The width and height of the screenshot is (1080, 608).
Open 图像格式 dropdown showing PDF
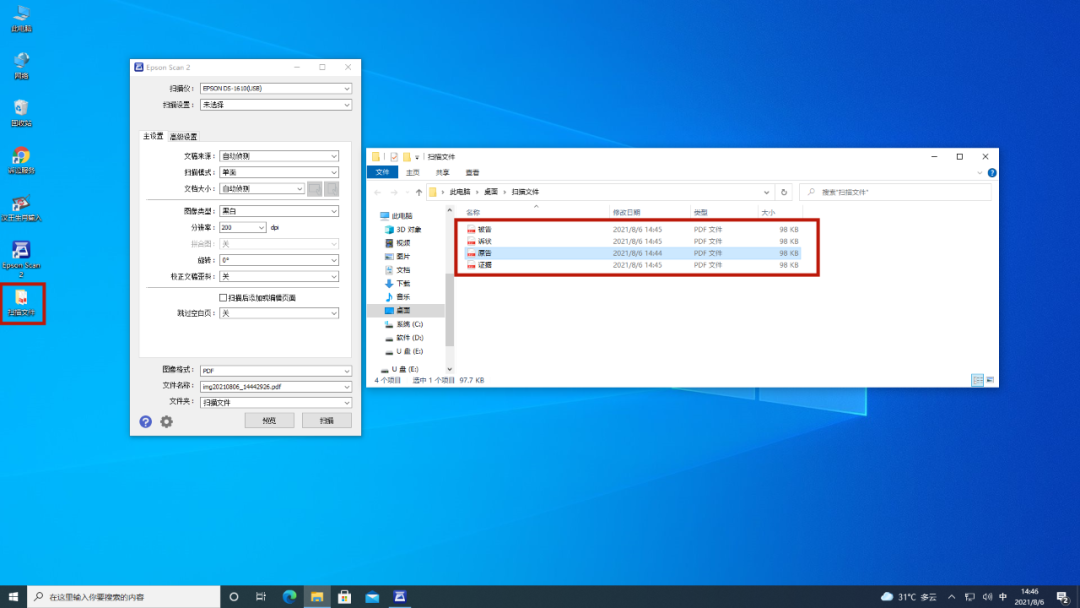point(276,370)
